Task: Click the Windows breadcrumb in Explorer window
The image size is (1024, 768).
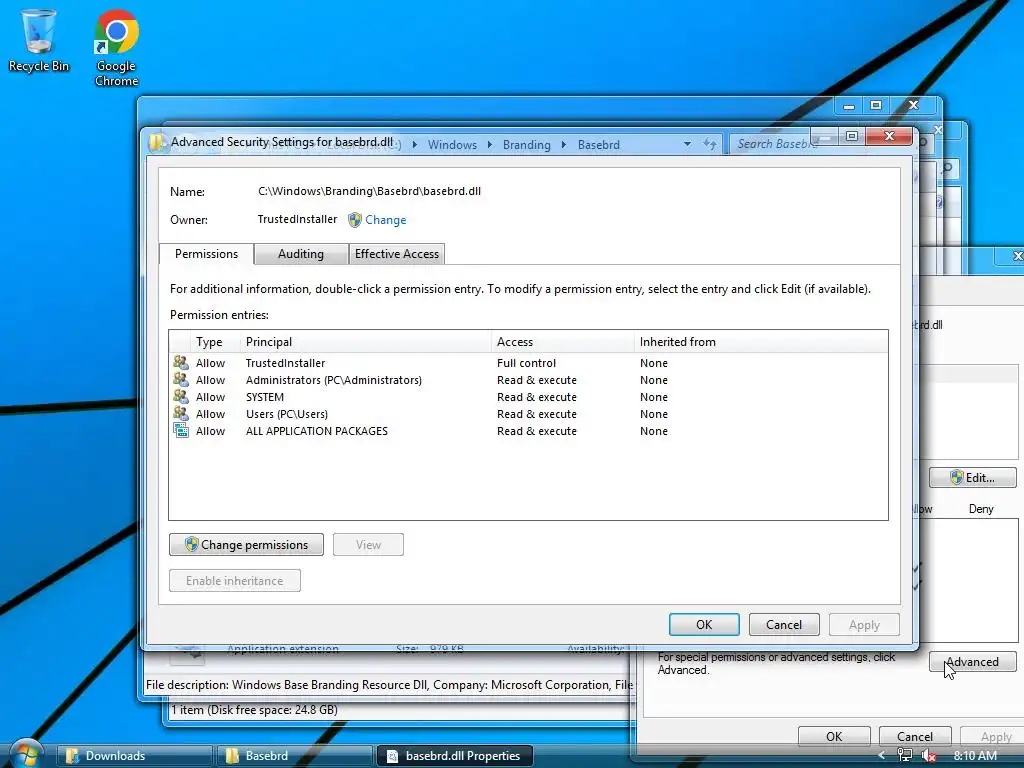Action: click(452, 145)
